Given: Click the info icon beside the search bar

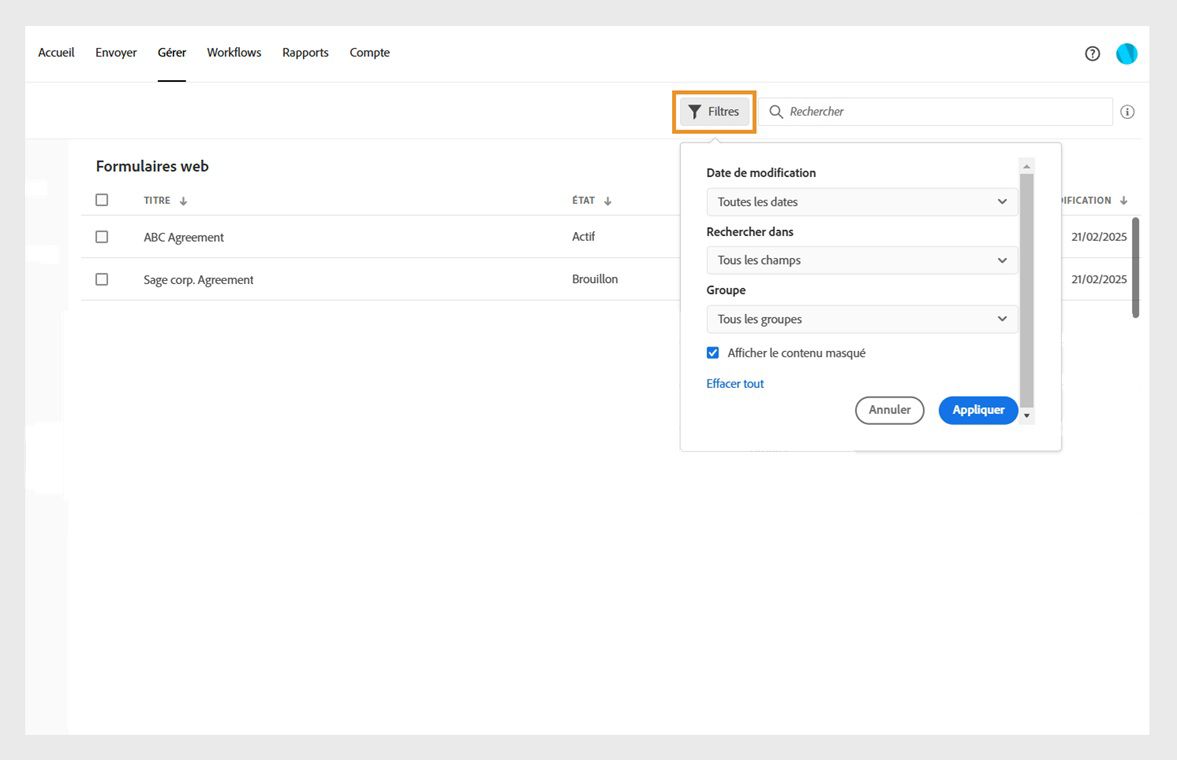Looking at the screenshot, I should coord(1127,112).
